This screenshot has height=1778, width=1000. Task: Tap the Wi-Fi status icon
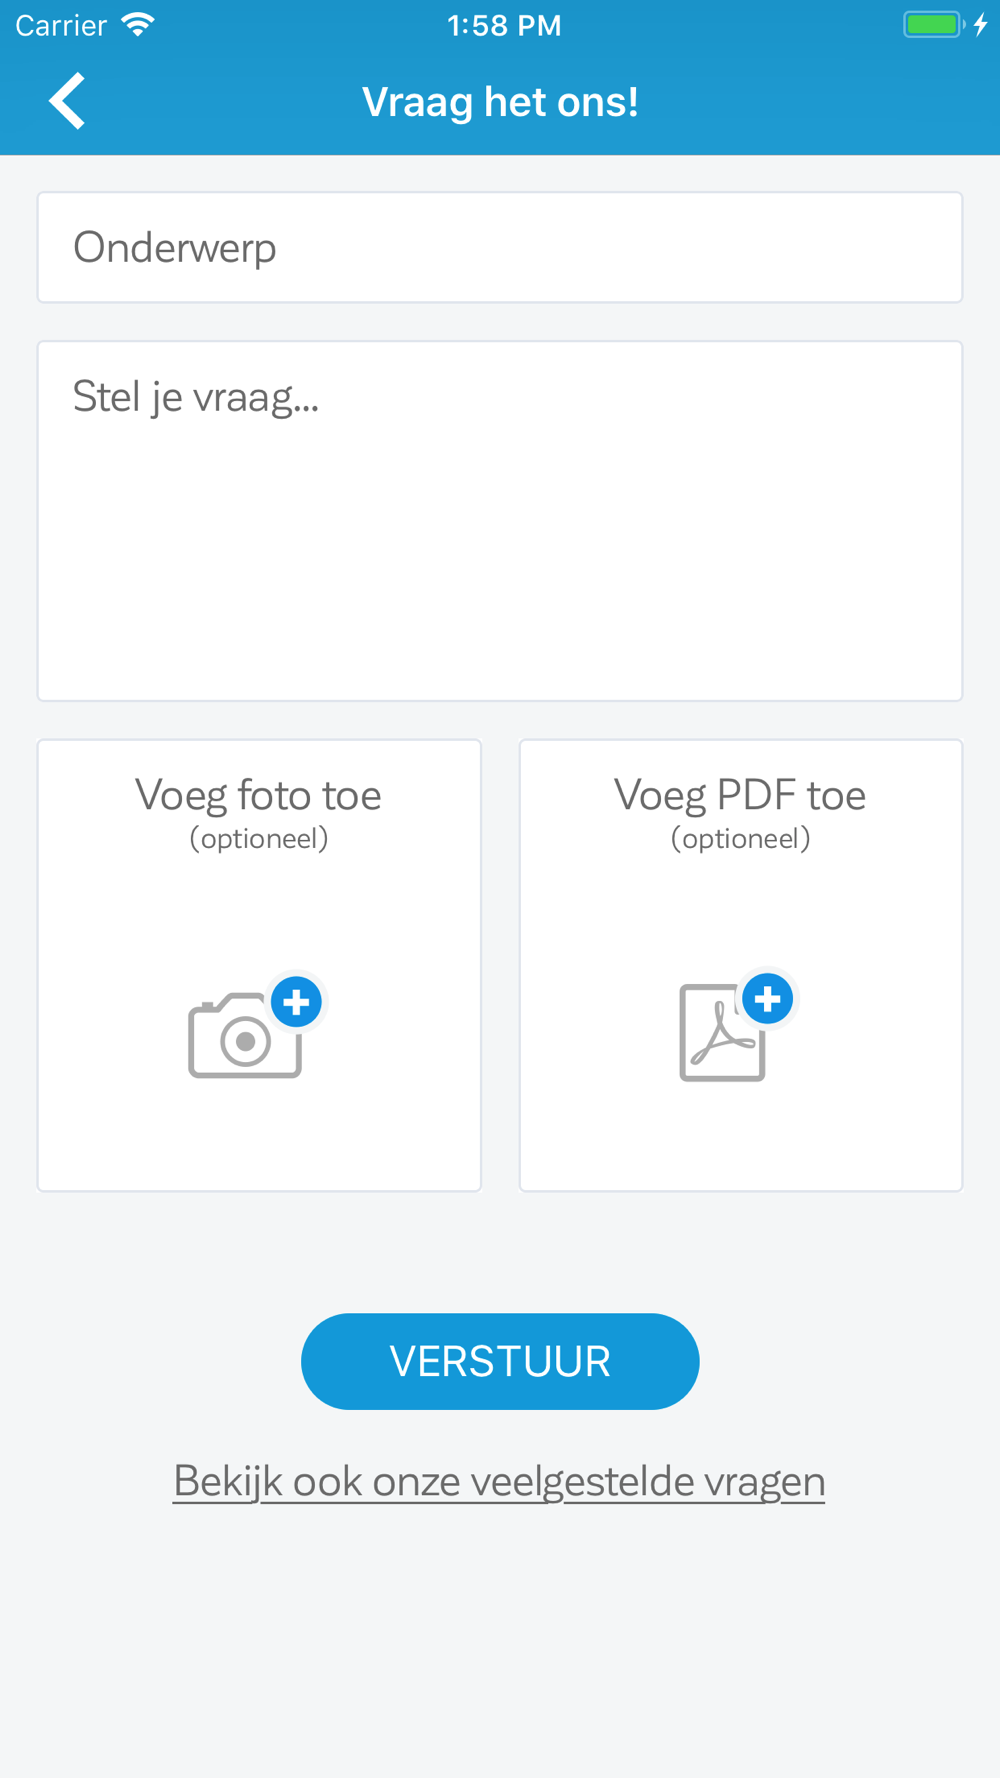coord(138,25)
